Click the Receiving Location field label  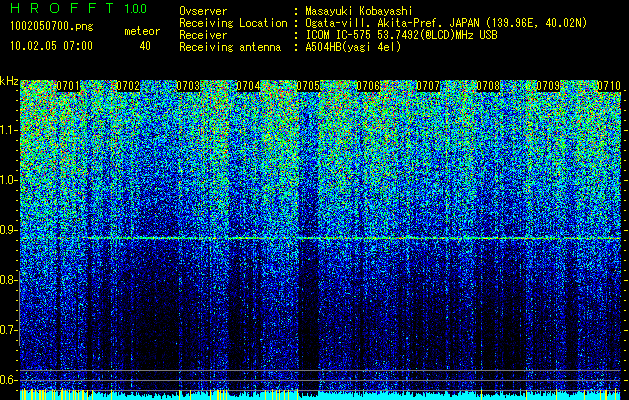point(233,23)
